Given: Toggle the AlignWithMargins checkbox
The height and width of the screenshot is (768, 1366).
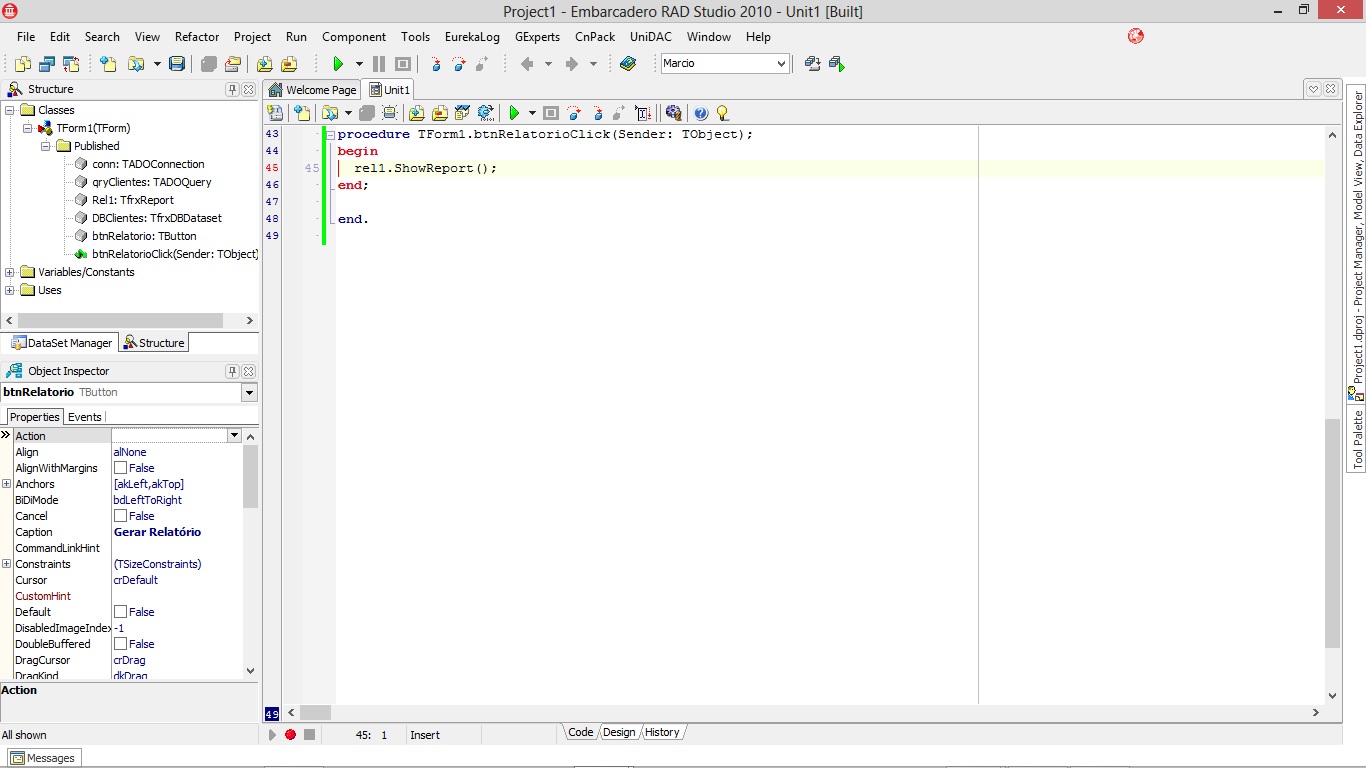Looking at the screenshot, I should (120, 468).
